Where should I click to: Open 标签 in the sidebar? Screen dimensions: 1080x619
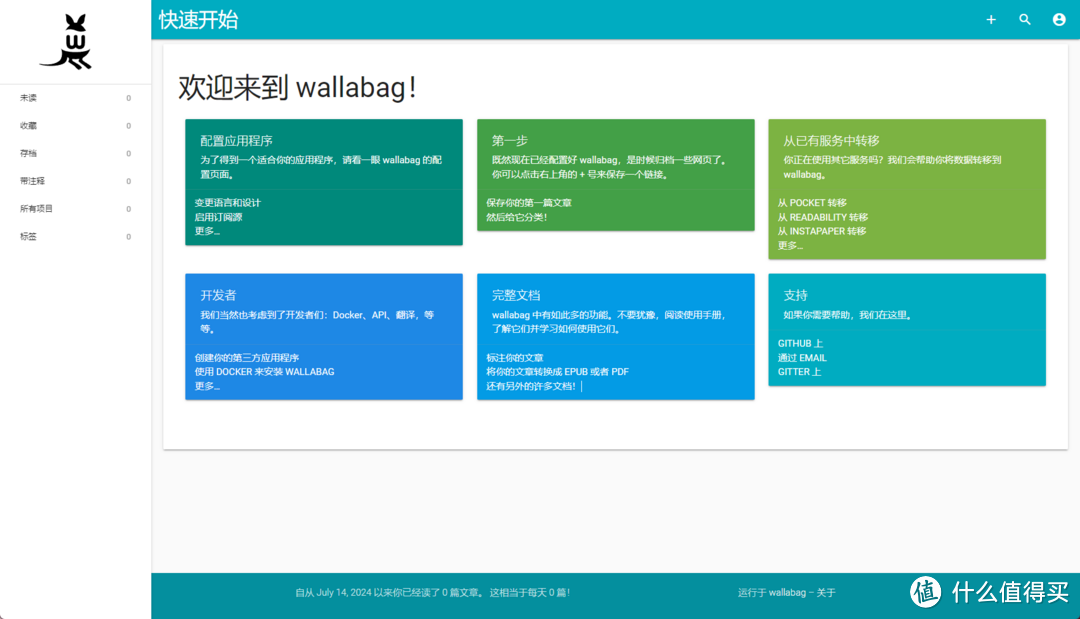[x=28, y=237]
